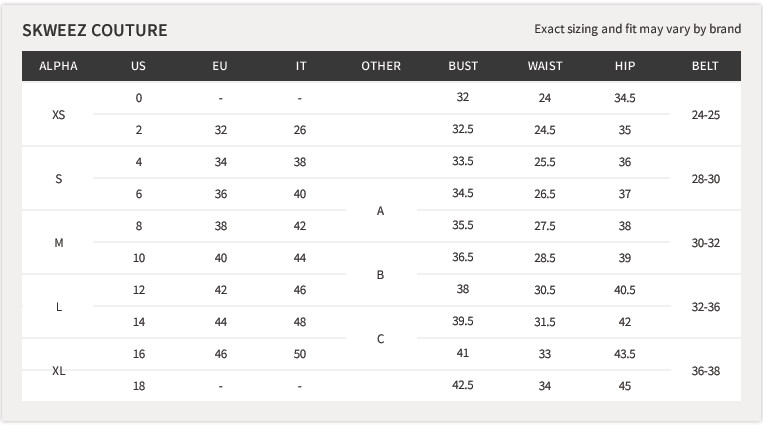This screenshot has height=441, width=763.
Task: Select hip measurement 40.5 cell
Action: pyautogui.click(x=625, y=290)
